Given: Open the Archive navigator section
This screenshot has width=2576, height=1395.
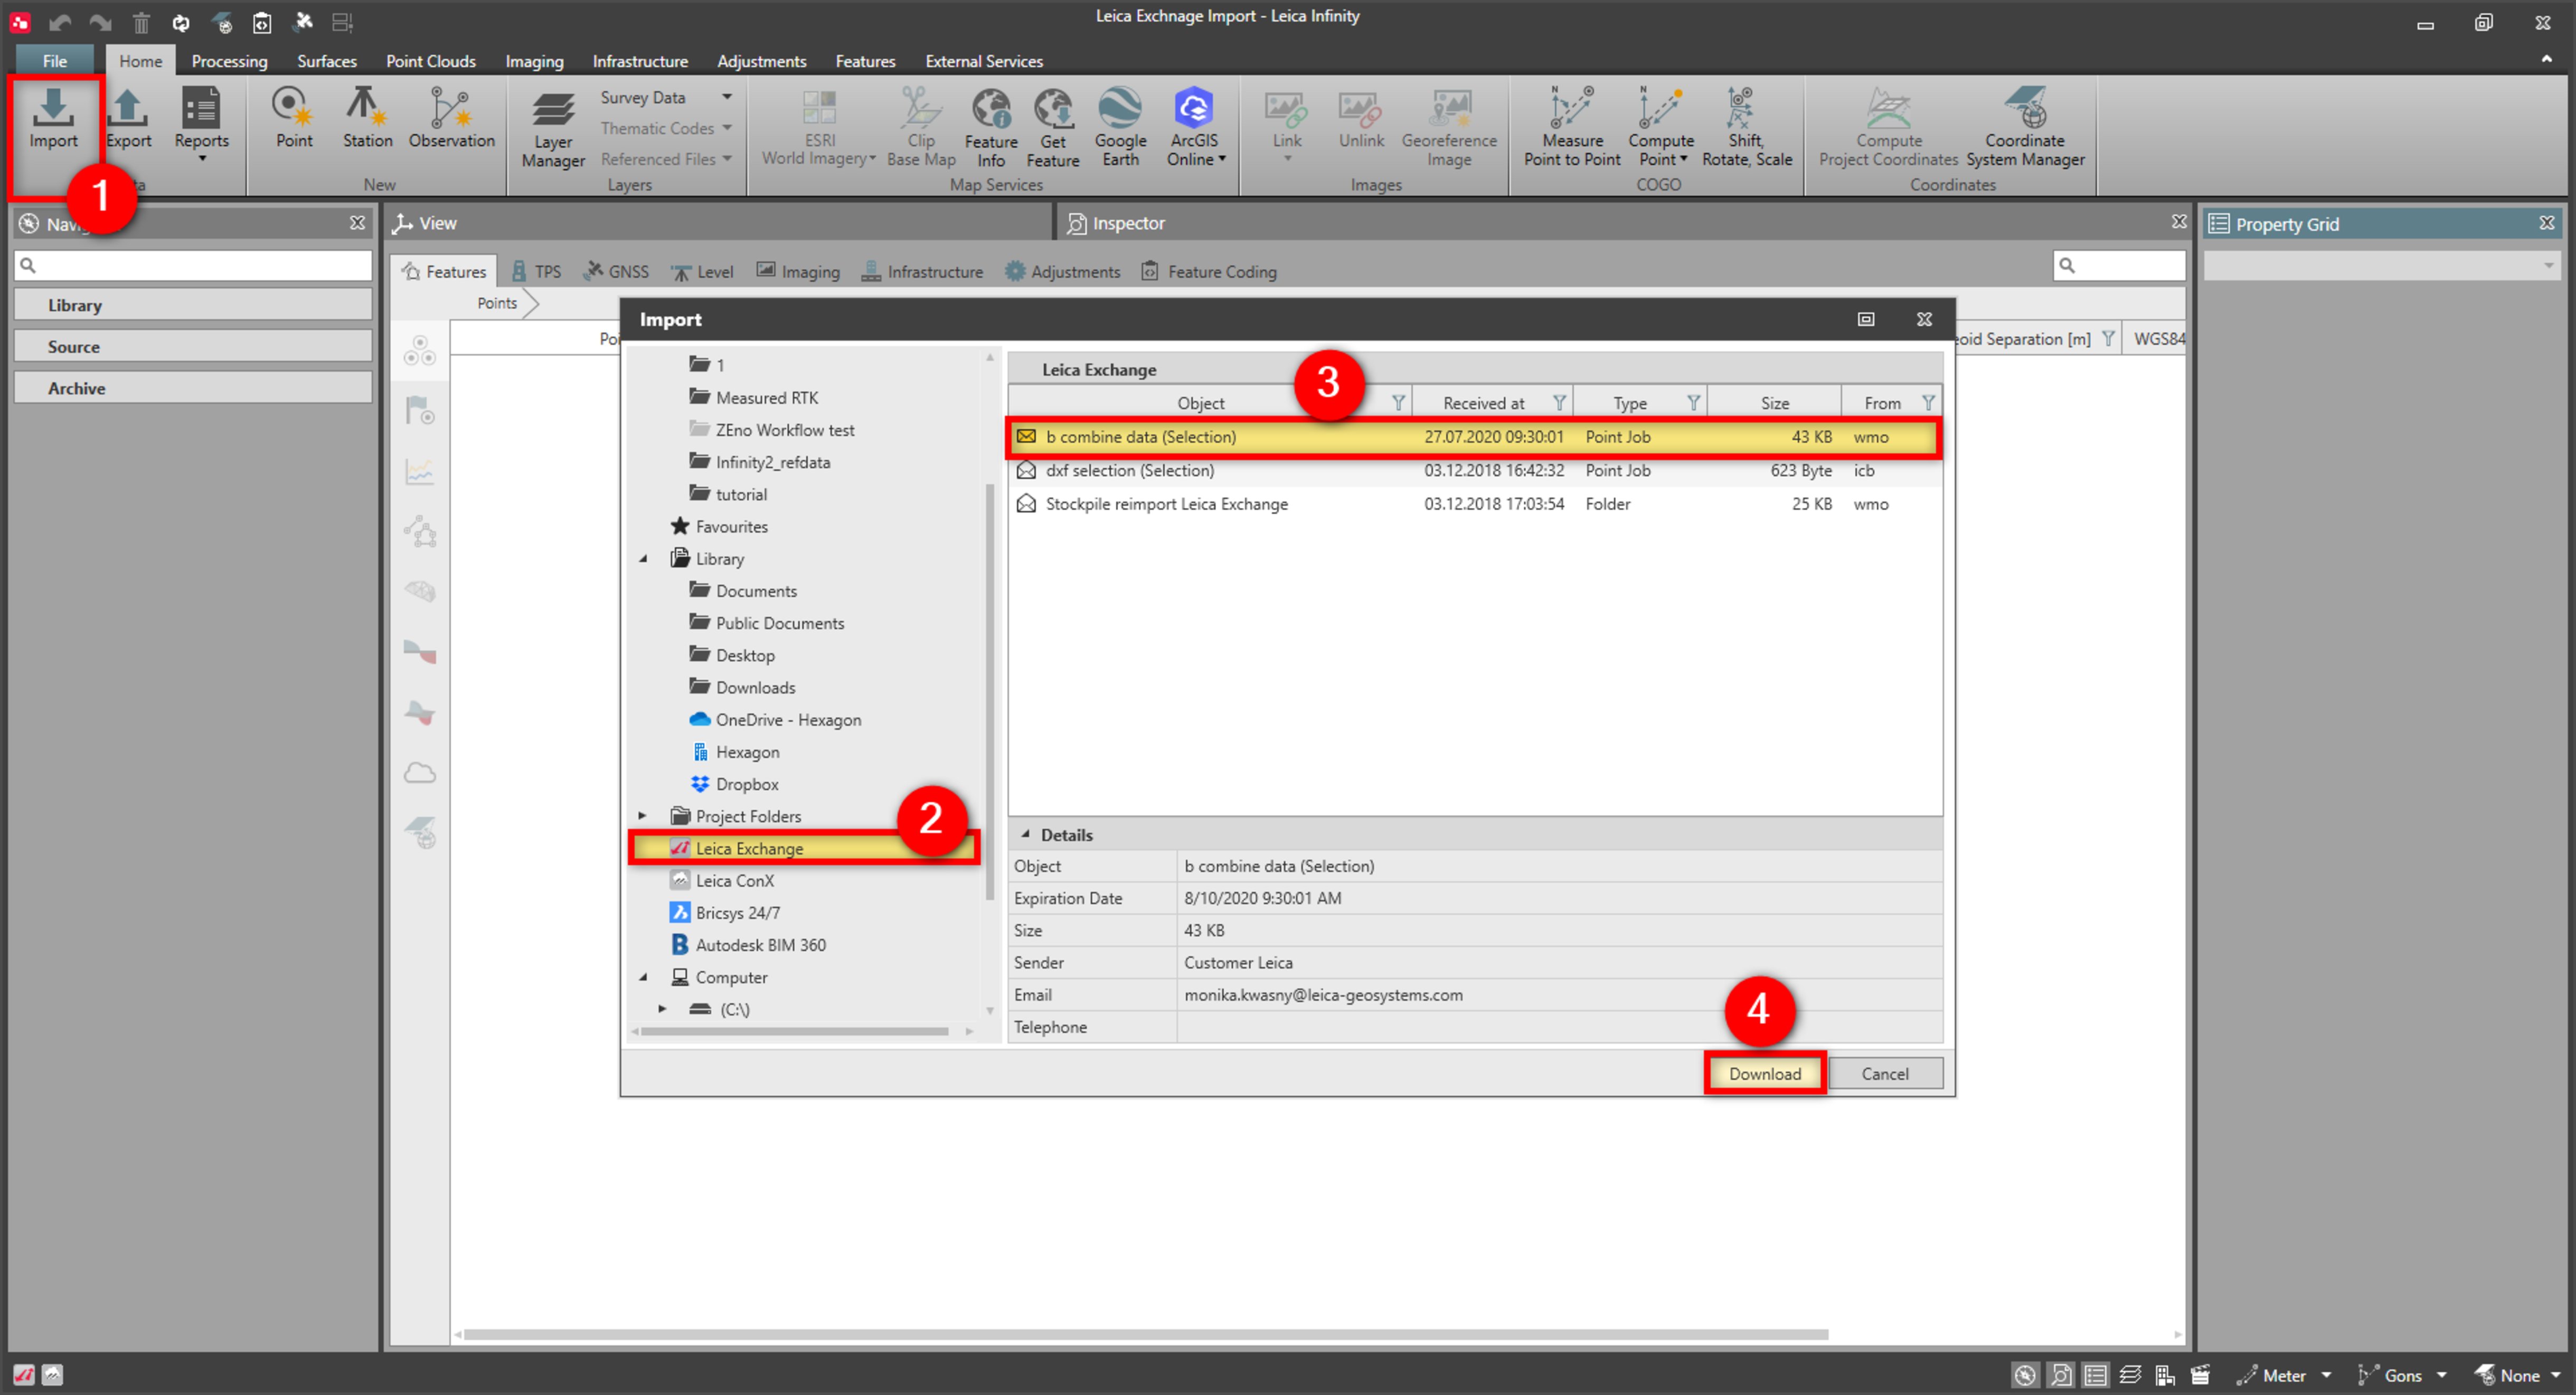Looking at the screenshot, I should pyautogui.click(x=193, y=388).
